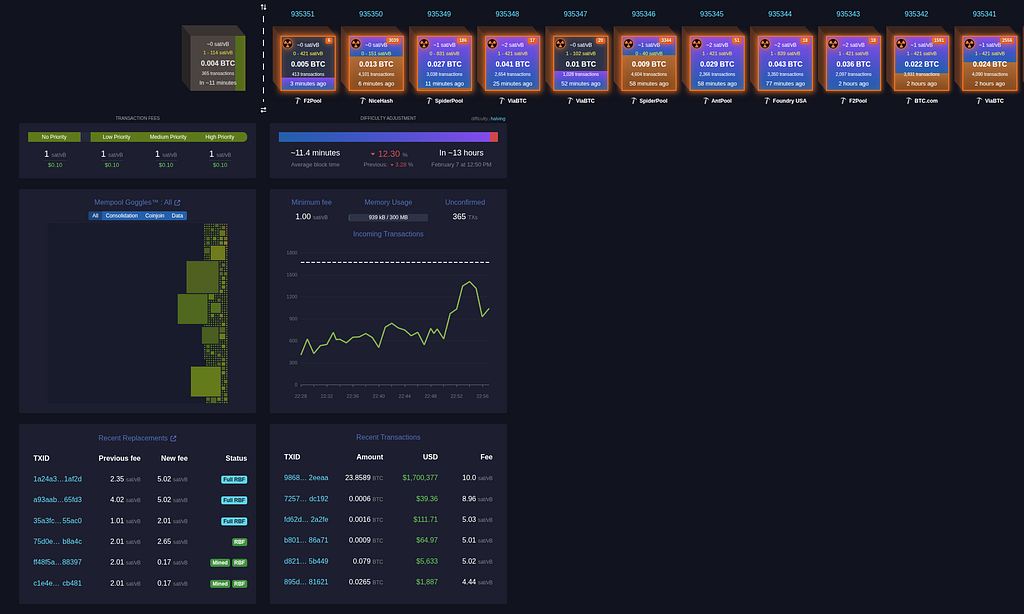1024x614 pixels.
Task: Click the radiation icon on block 935346
Action: pyautogui.click(x=628, y=45)
